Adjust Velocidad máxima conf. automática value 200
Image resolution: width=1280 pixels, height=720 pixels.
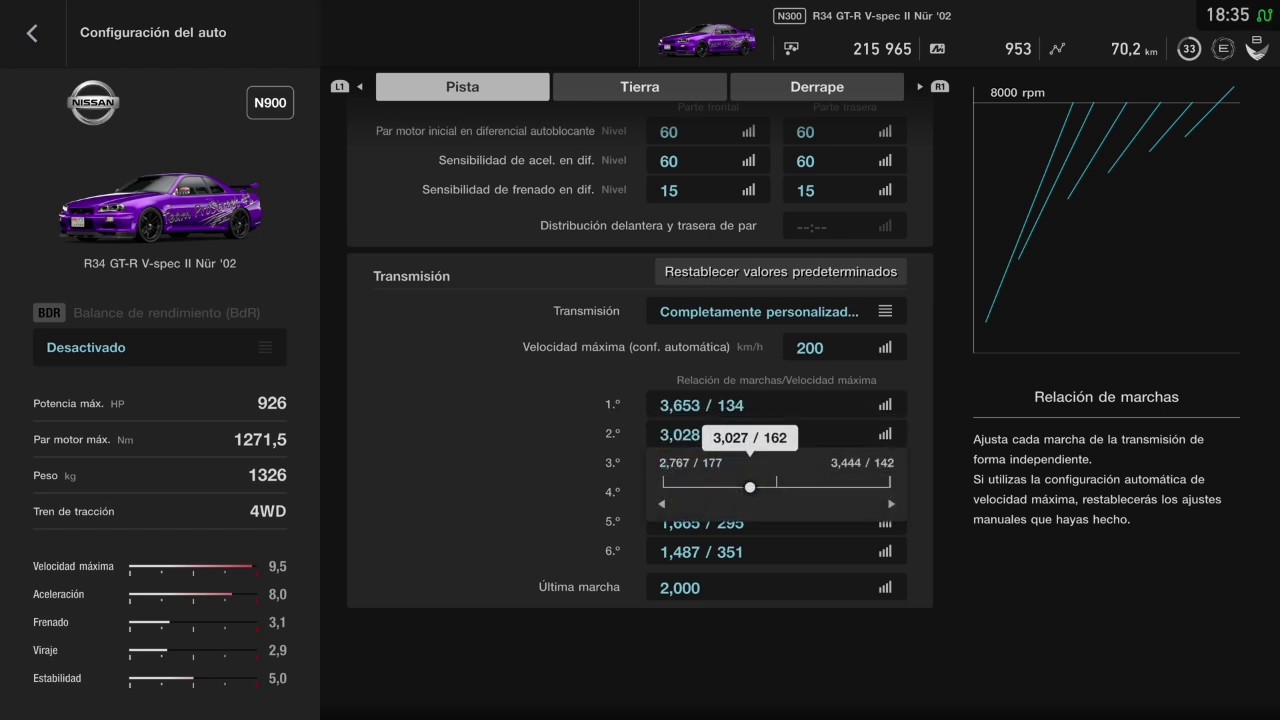(845, 348)
